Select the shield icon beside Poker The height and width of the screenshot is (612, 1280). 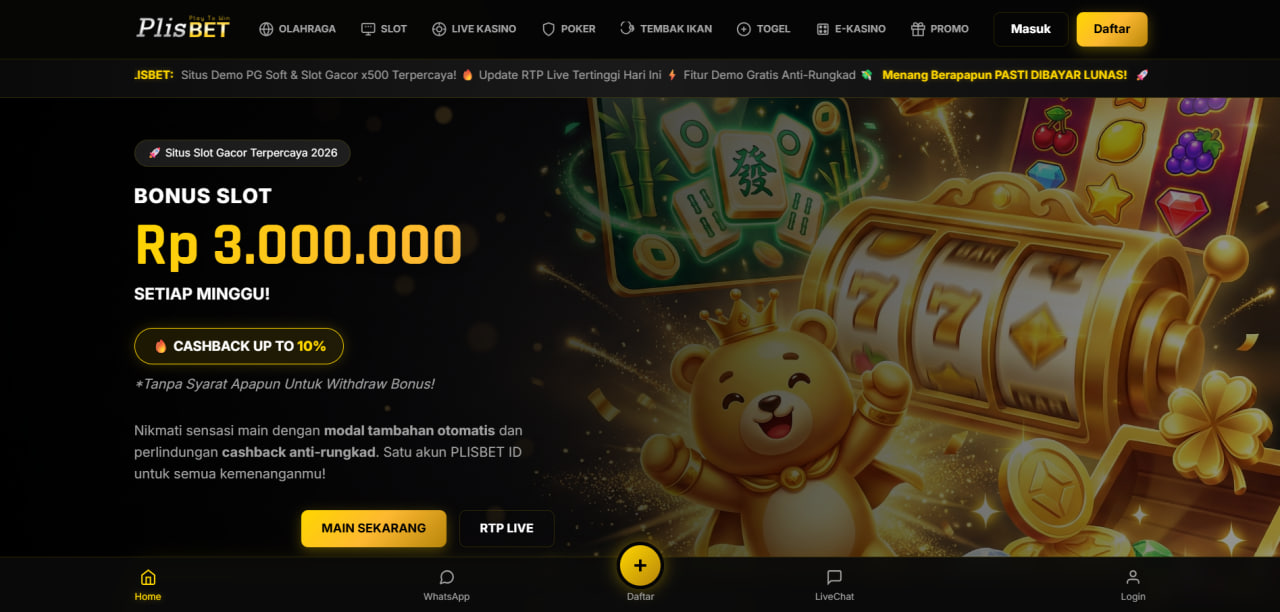coord(548,29)
